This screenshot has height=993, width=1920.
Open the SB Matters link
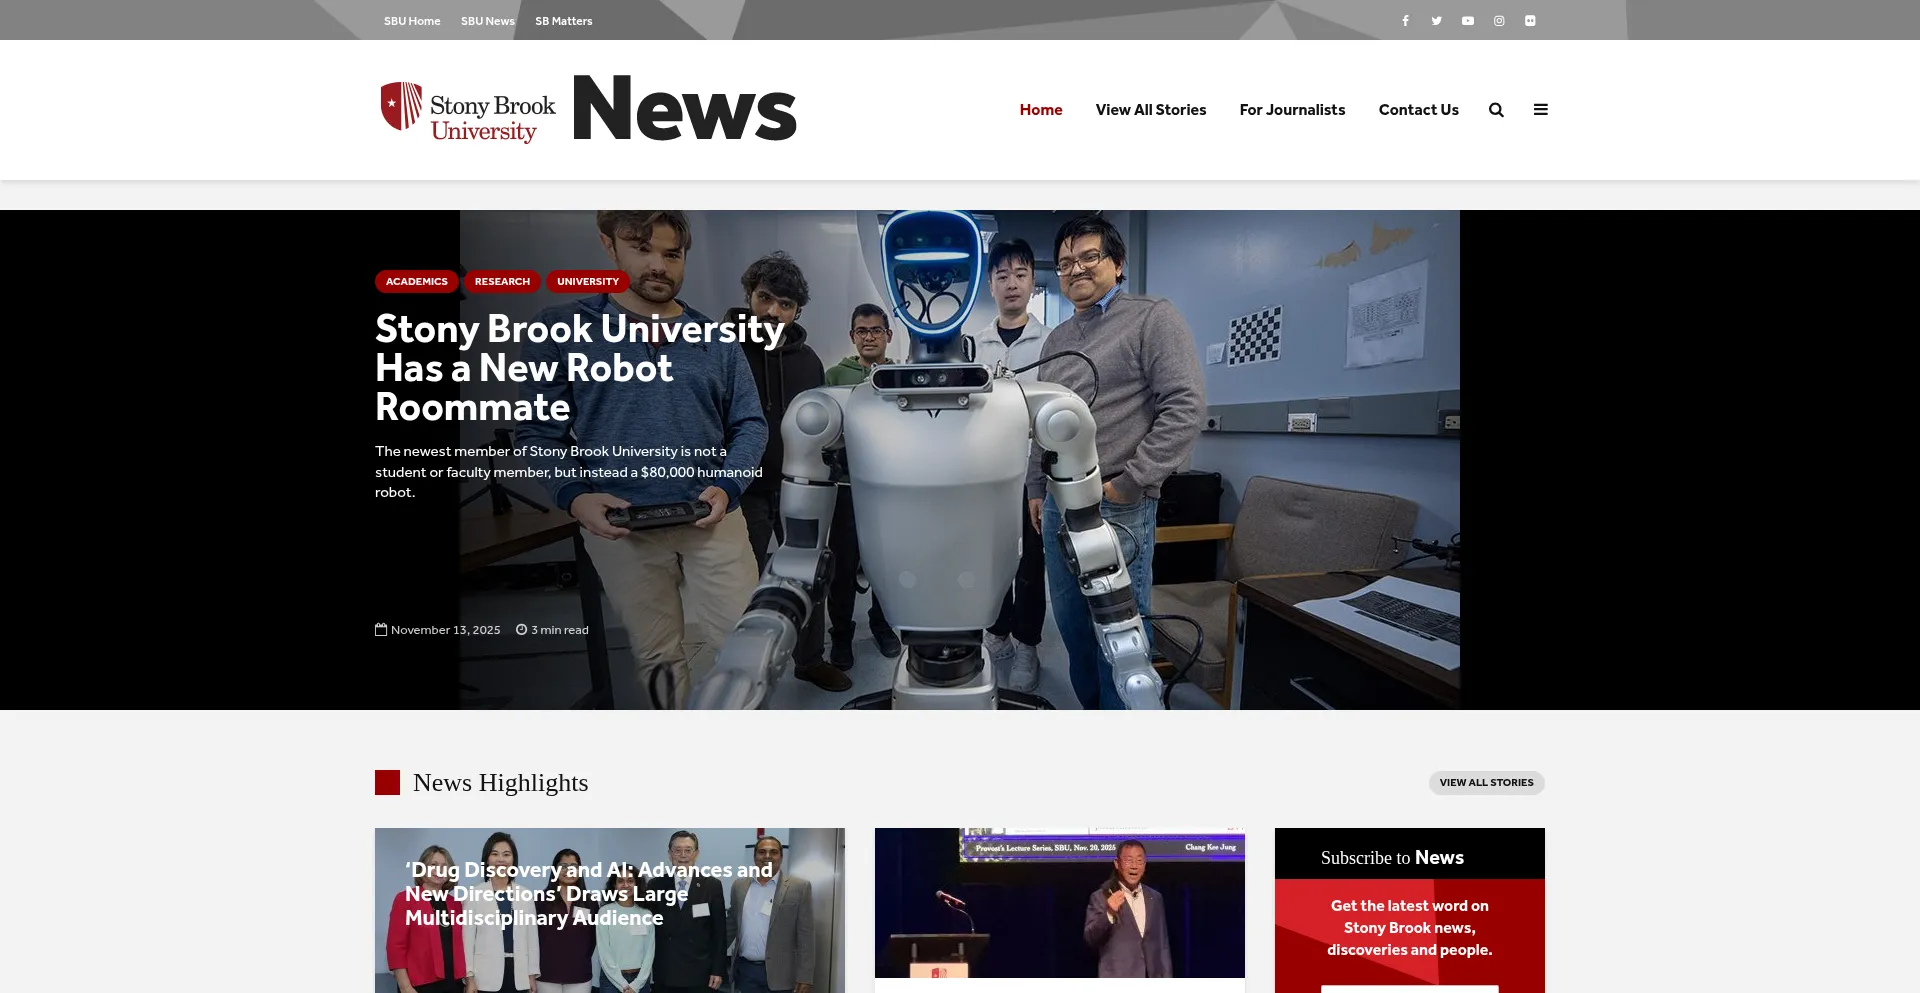pos(563,21)
